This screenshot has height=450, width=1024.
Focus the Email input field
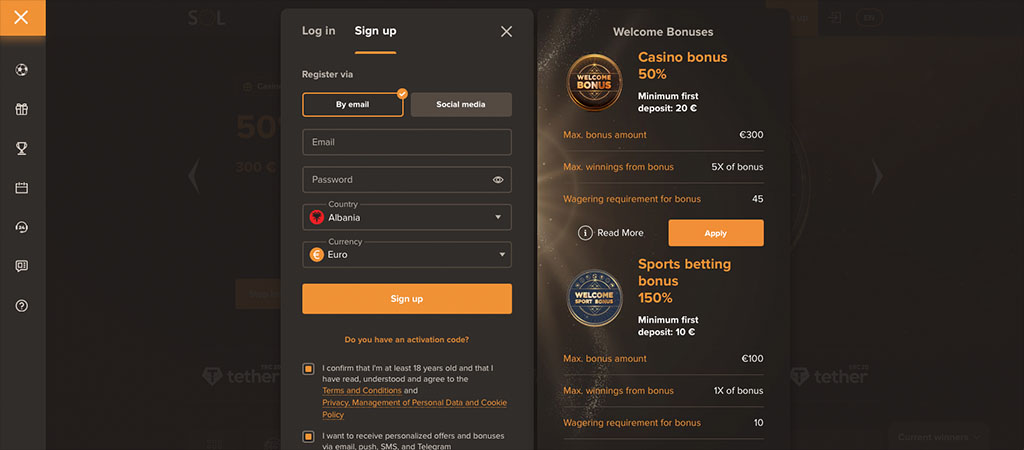click(x=407, y=142)
